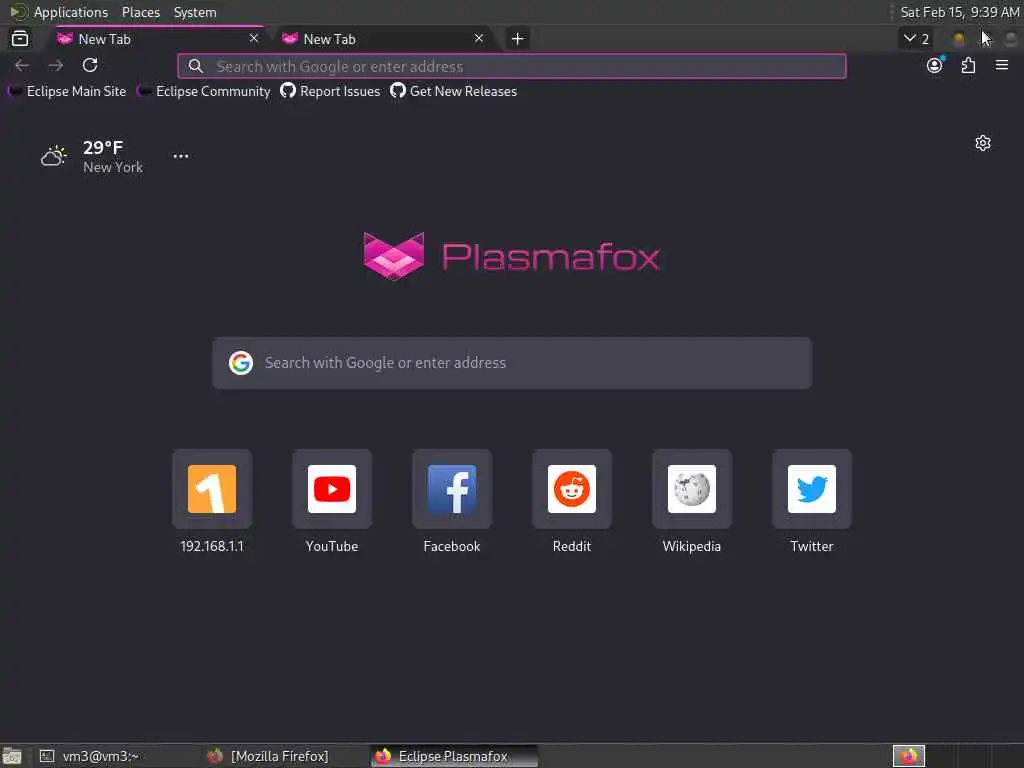Open Eclipse Main Site bookmark
The height and width of the screenshot is (768, 1024).
pos(68,91)
